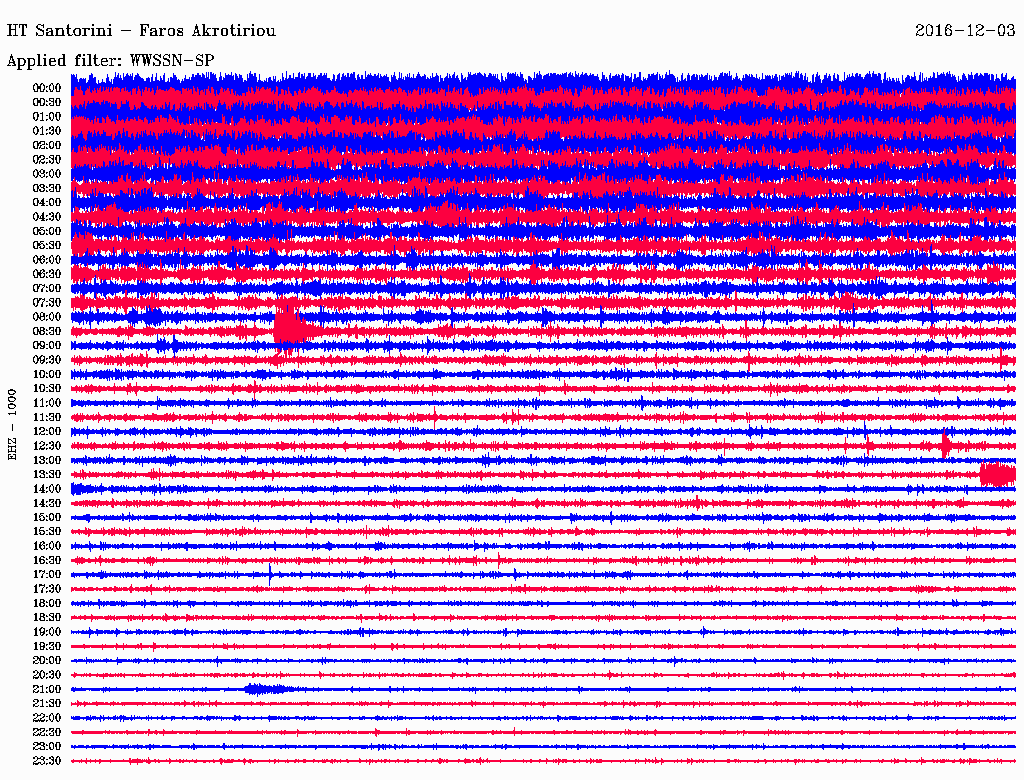The height and width of the screenshot is (780, 1024).
Task: Click the 14:00 time label
Action: click(47, 489)
